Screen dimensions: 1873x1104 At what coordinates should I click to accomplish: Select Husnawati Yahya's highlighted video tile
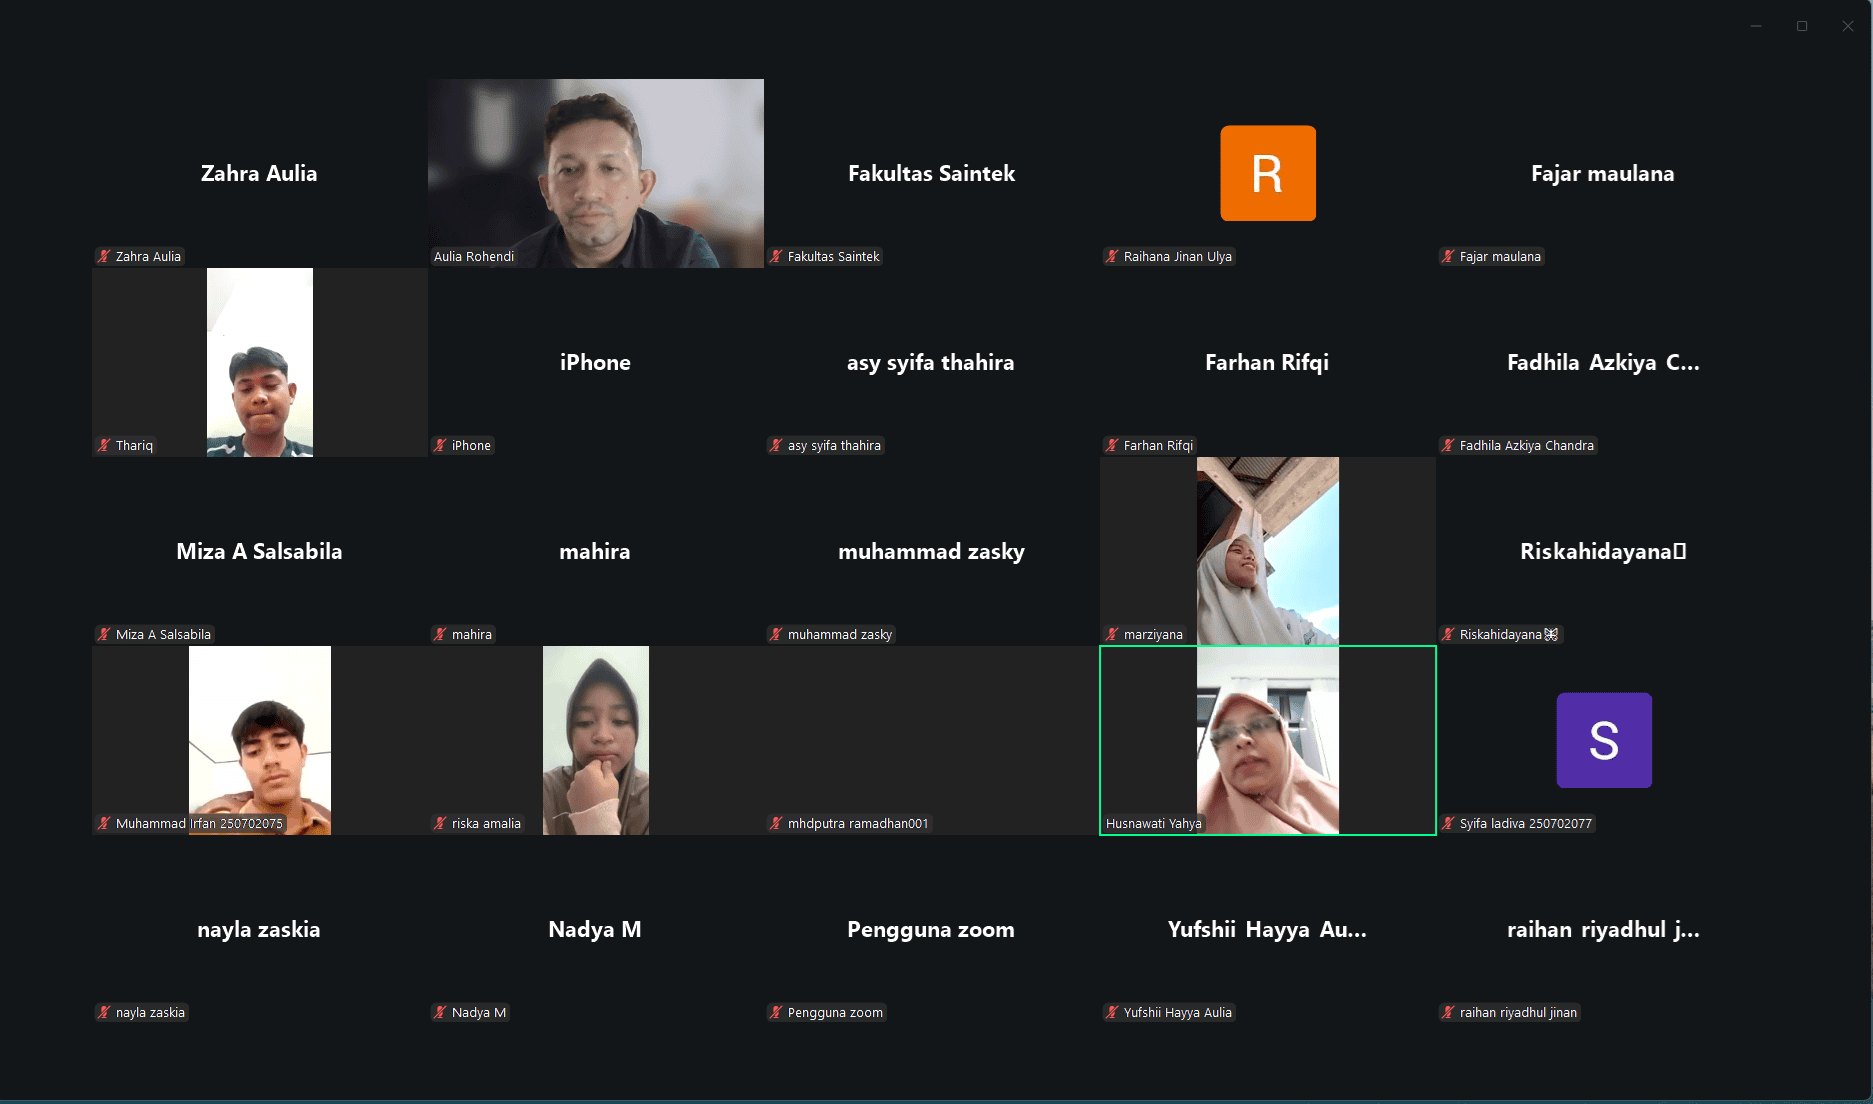[1267, 740]
